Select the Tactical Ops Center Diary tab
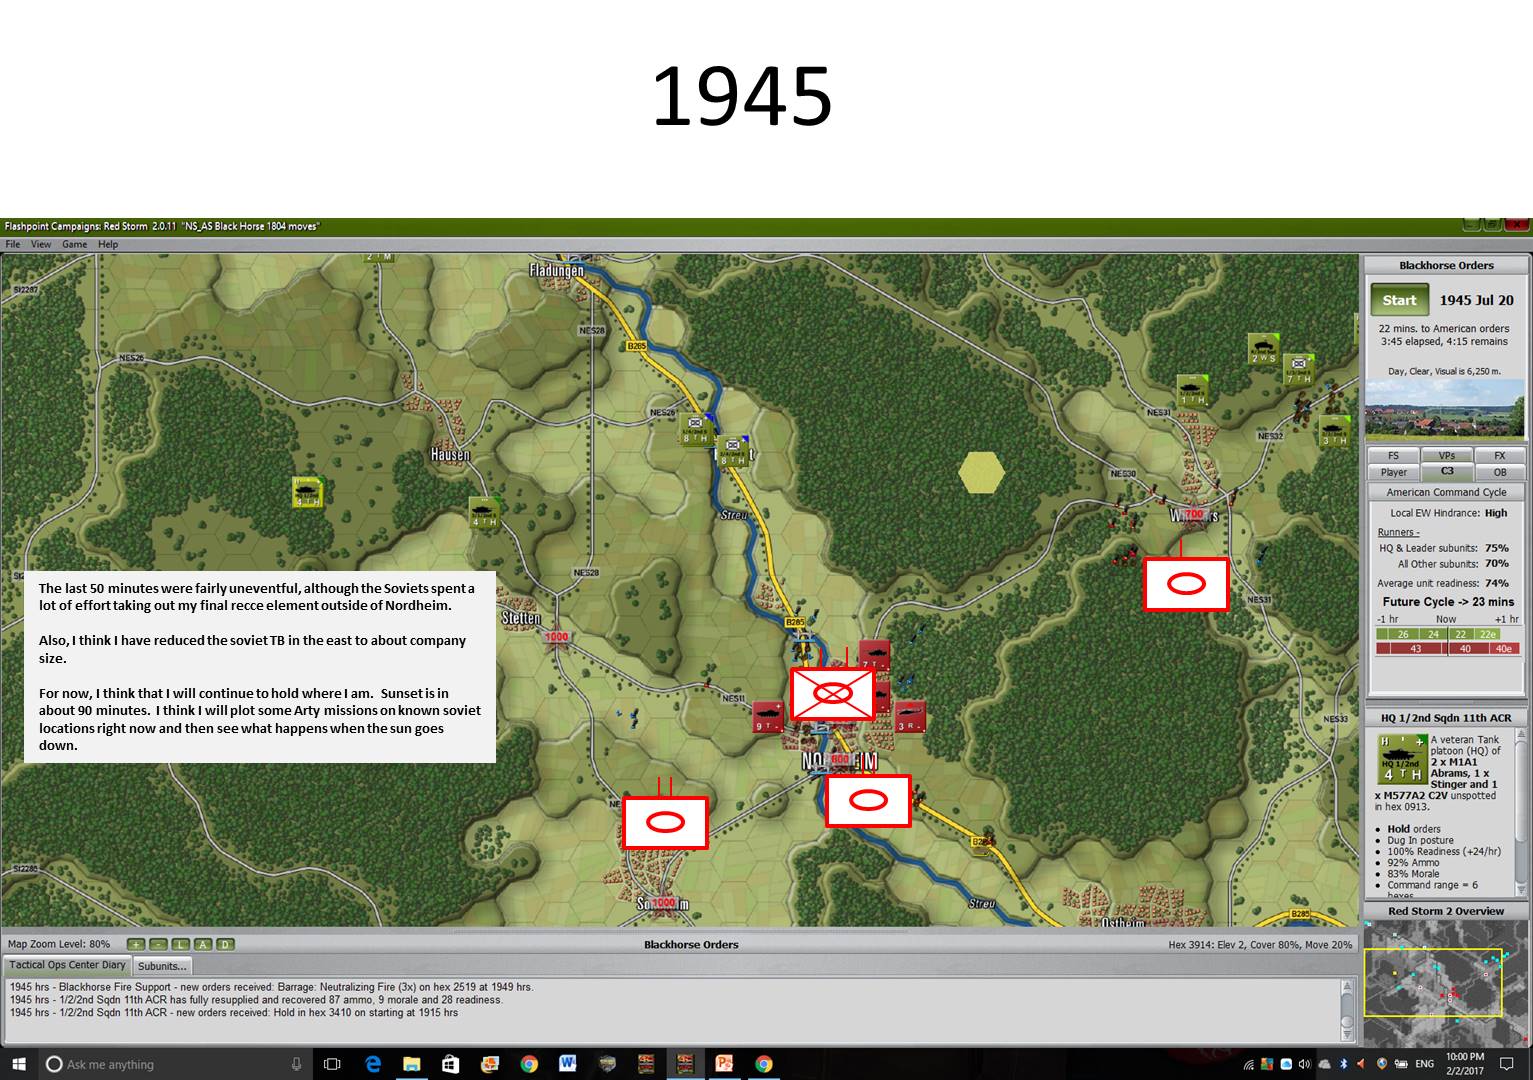The image size is (1533, 1080). [x=68, y=965]
